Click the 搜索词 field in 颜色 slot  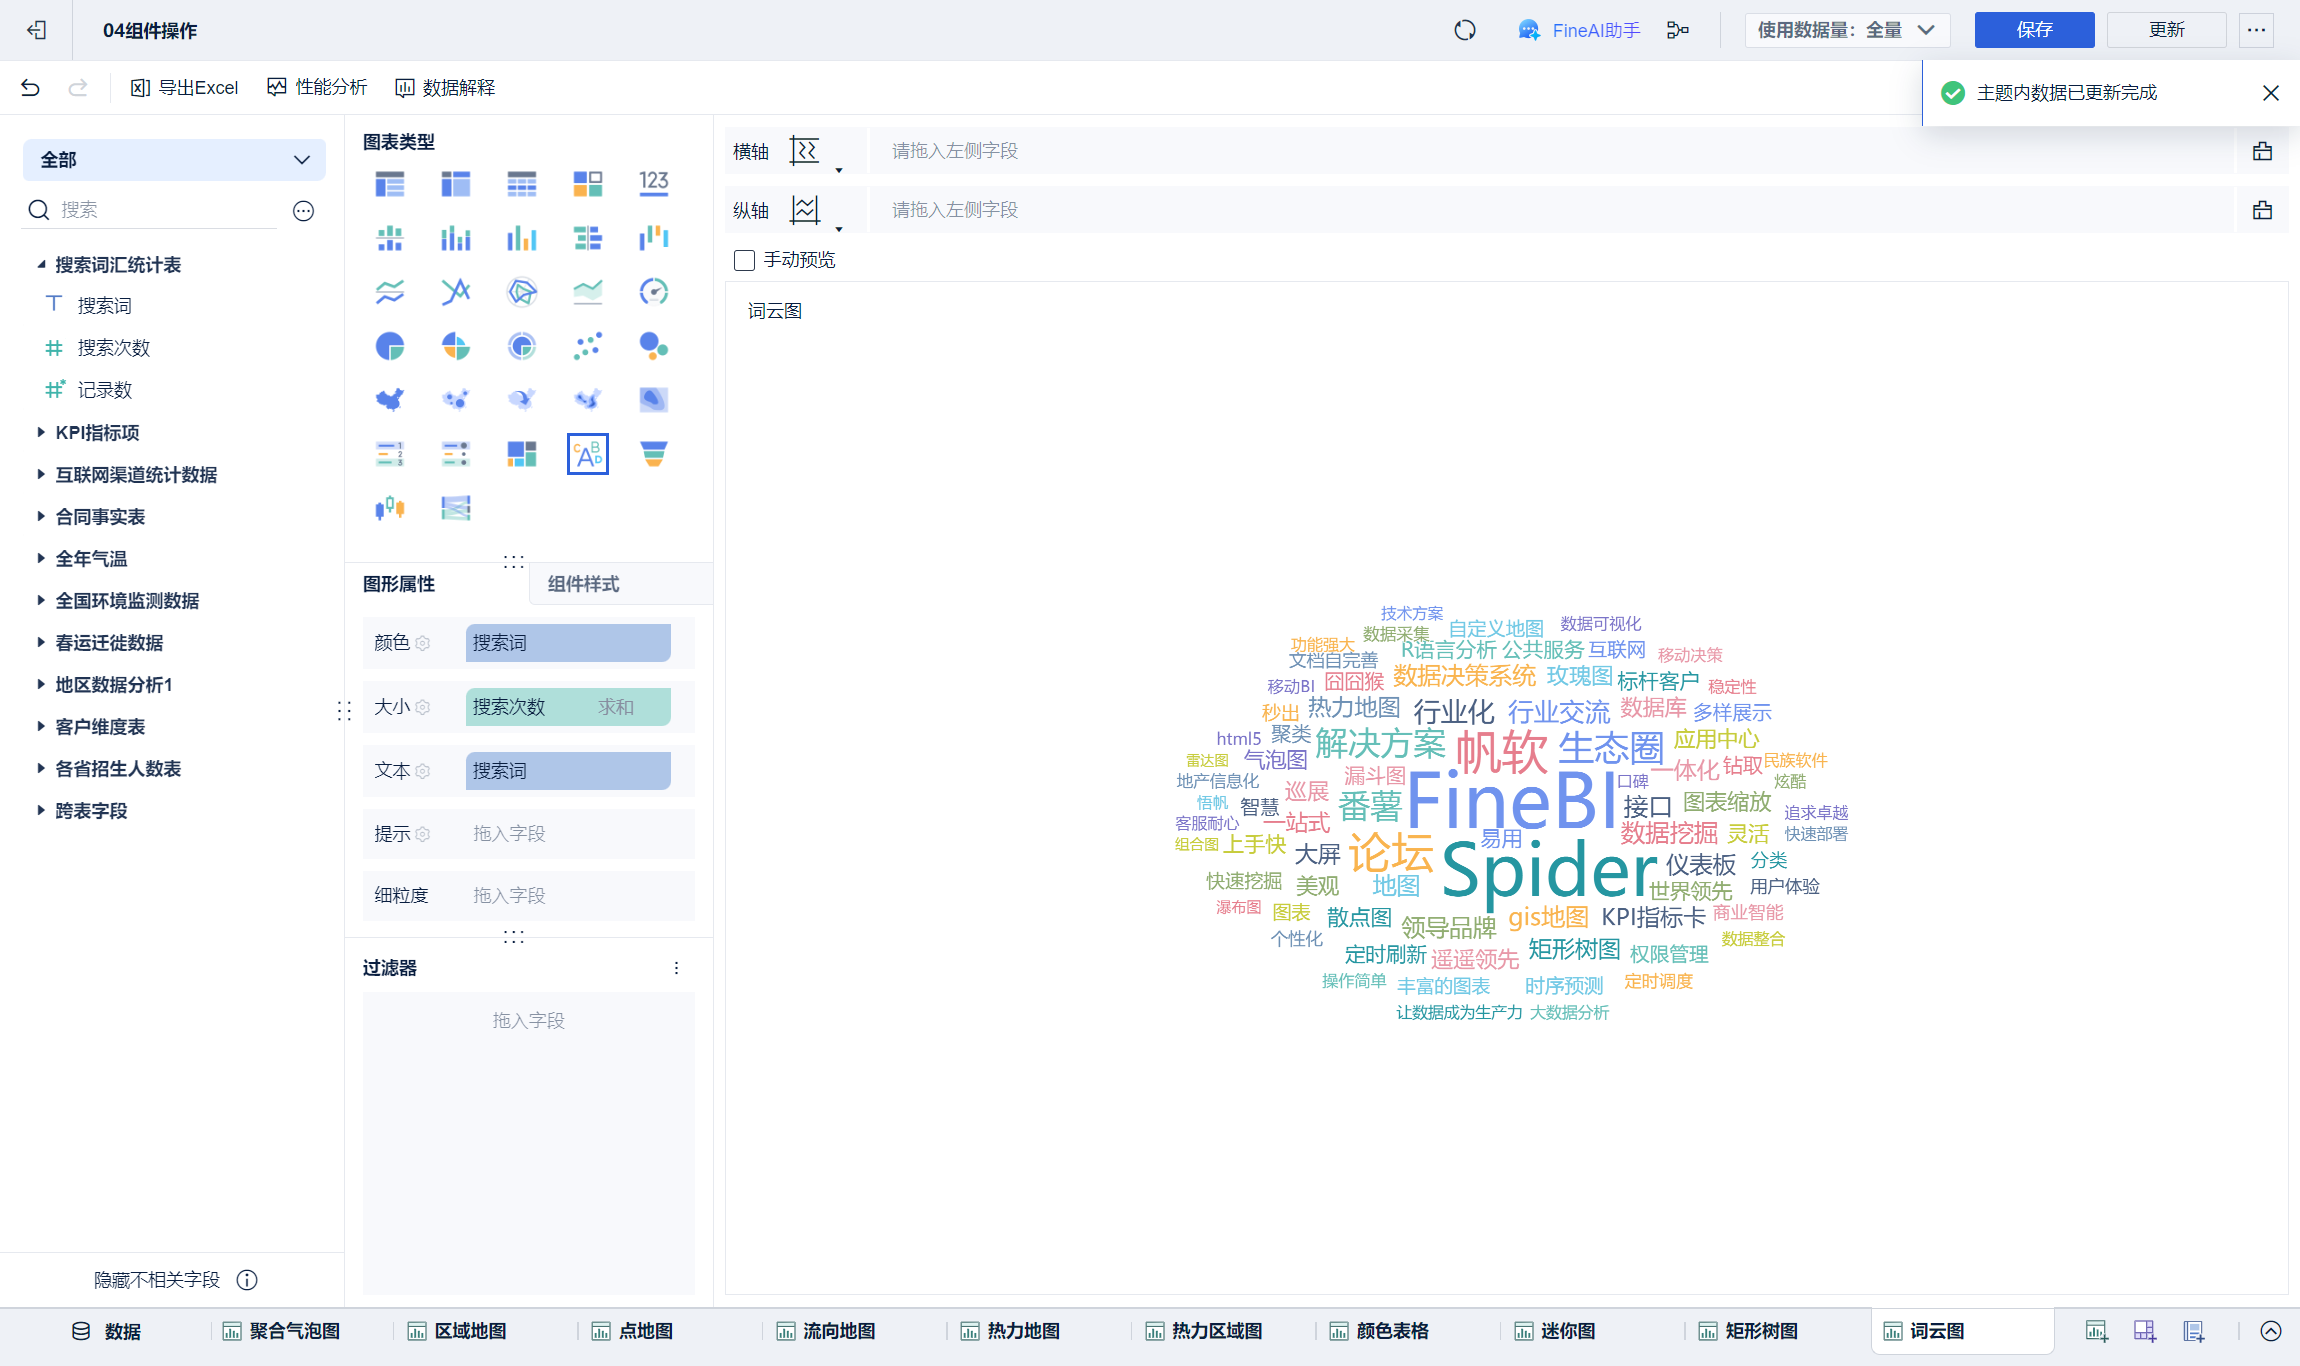567,643
